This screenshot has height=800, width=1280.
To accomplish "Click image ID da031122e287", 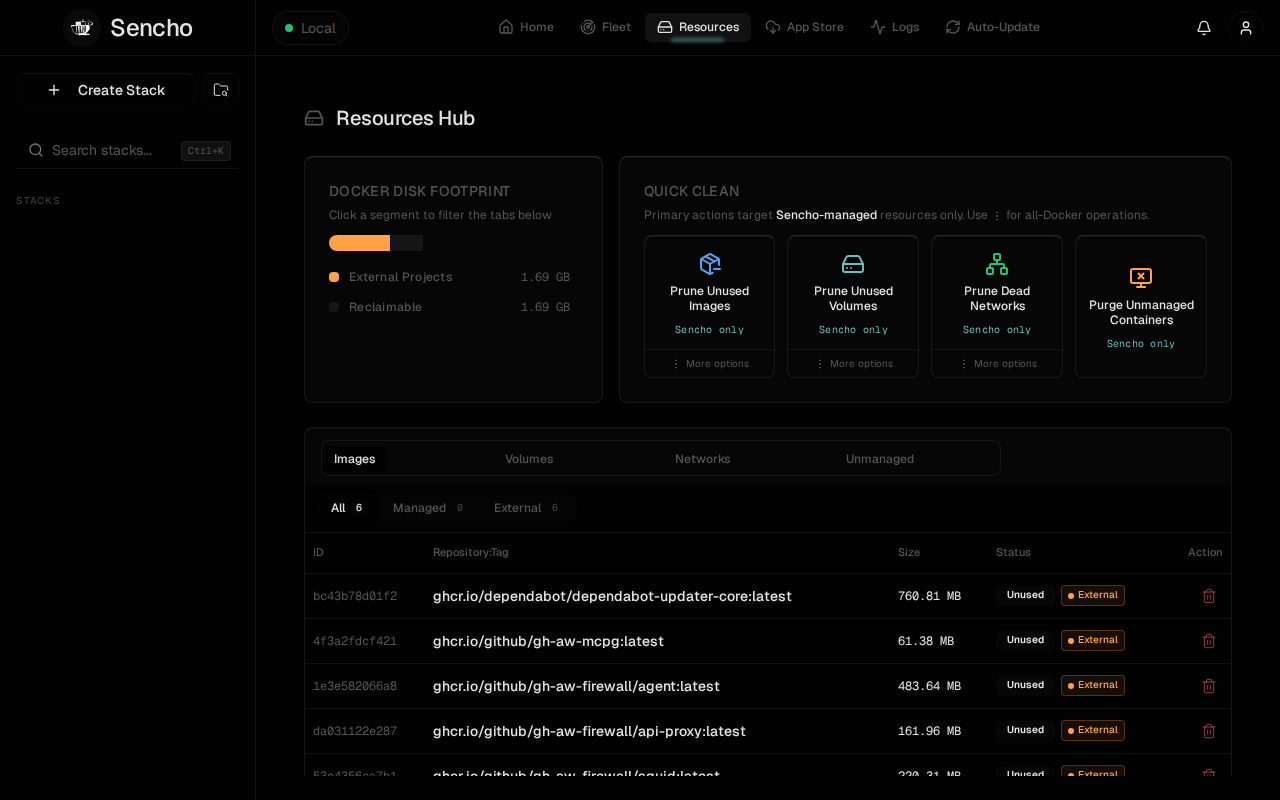I will point(355,732).
